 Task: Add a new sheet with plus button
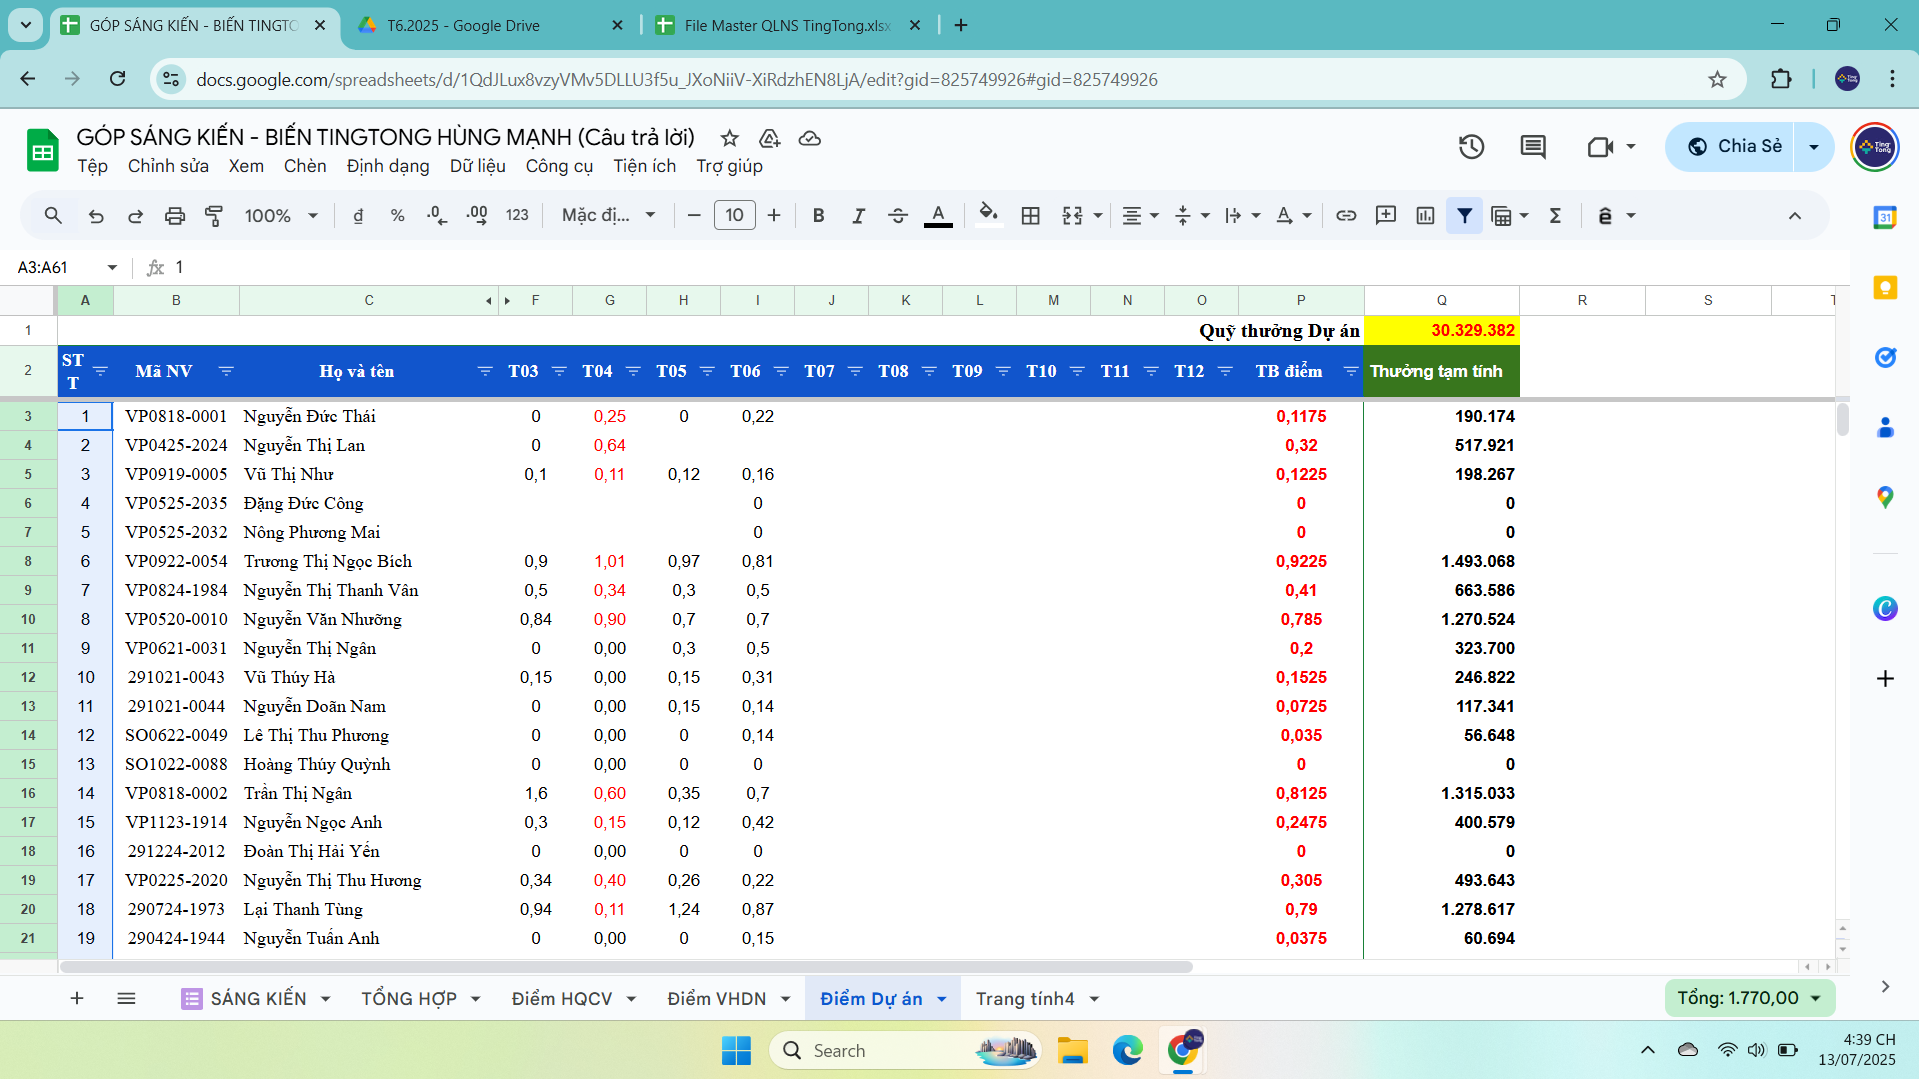(77, 999)
